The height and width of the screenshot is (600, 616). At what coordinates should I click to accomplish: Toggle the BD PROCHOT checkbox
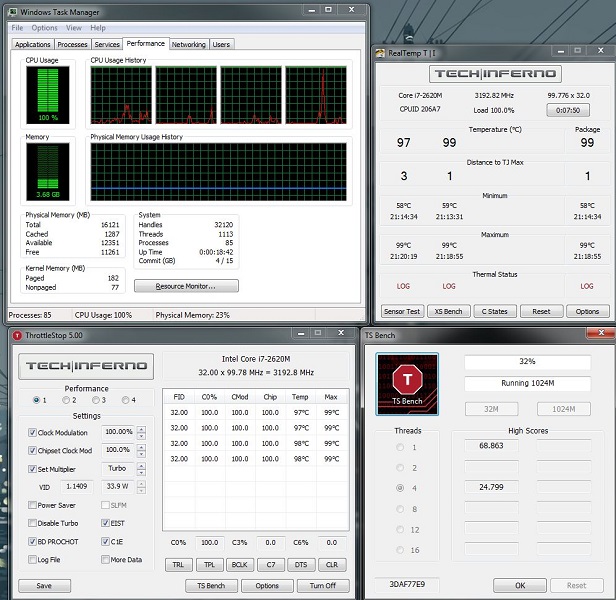click(32, 542)
